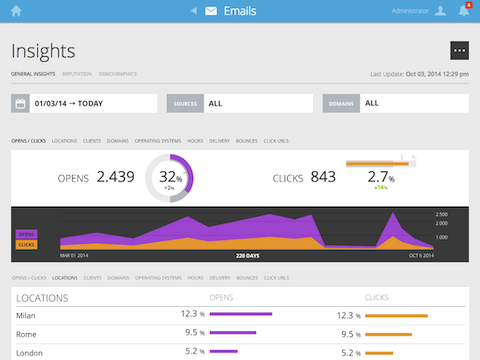Open the 01/03/14 to TODAY date range field
The height and width of the screenshot is (360, 480).
point(84,103)
